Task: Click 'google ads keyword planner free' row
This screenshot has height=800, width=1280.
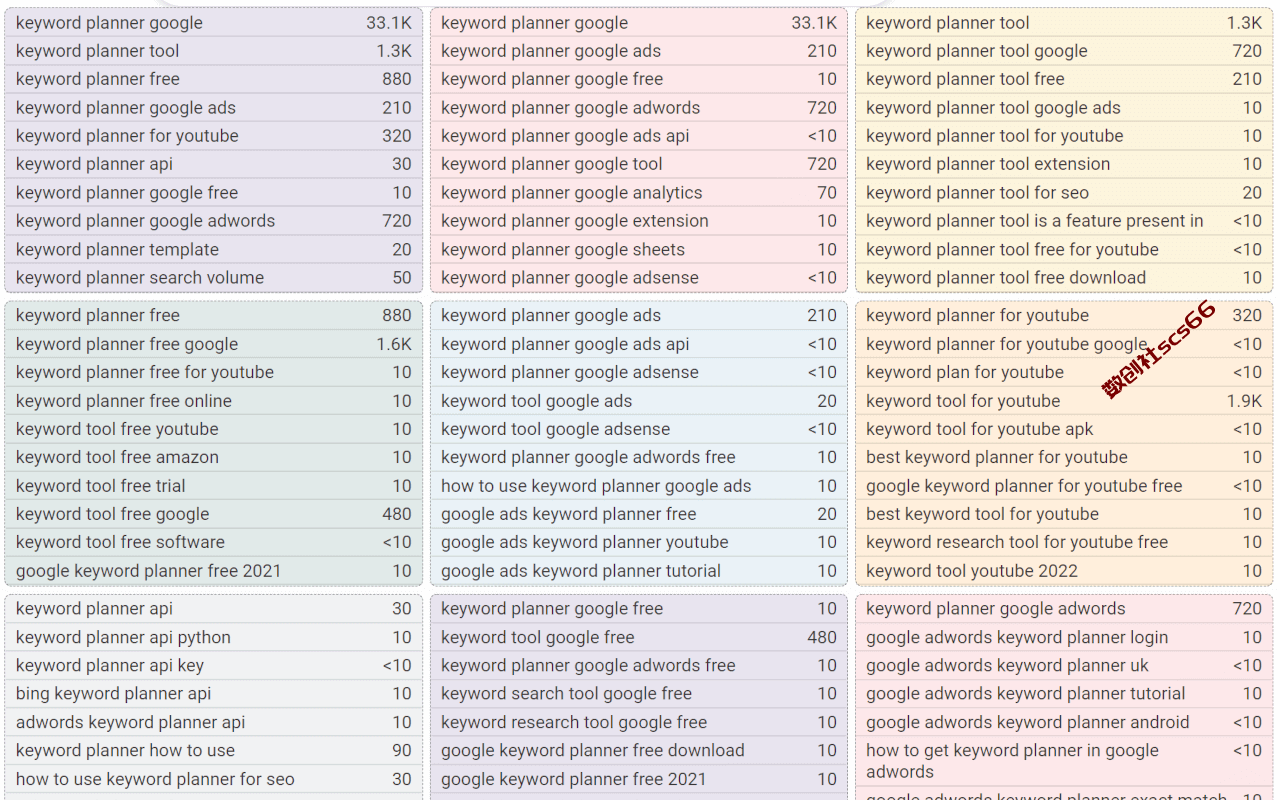Action: 638,514
